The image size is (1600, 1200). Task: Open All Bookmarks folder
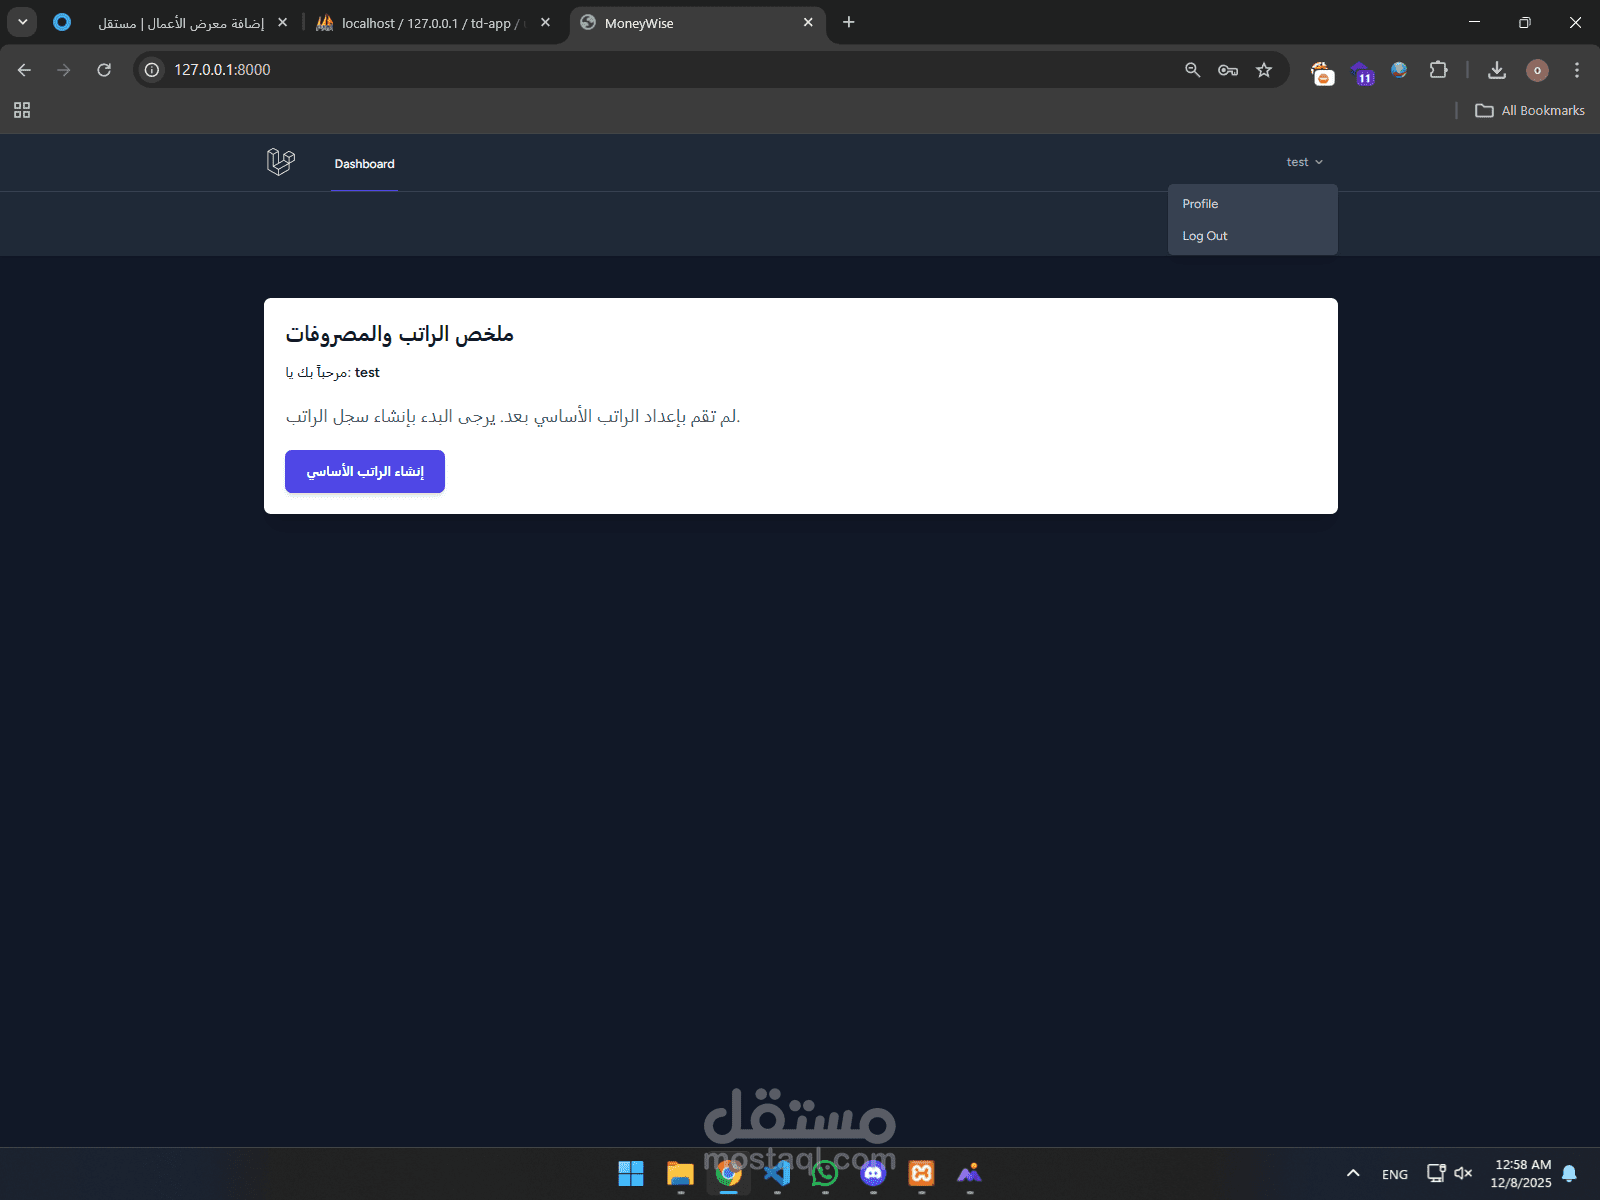(x=1530, y=110)
